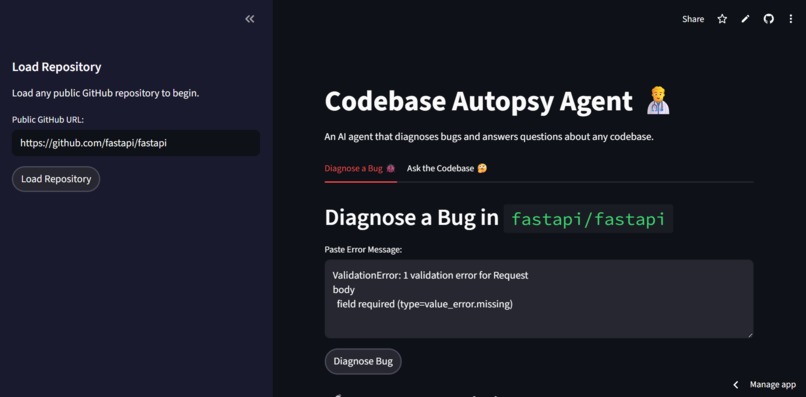Click the 'field required (type=value_error.missing)' line
This screenshot has height=397, width=806.
[x=425, y=304]
